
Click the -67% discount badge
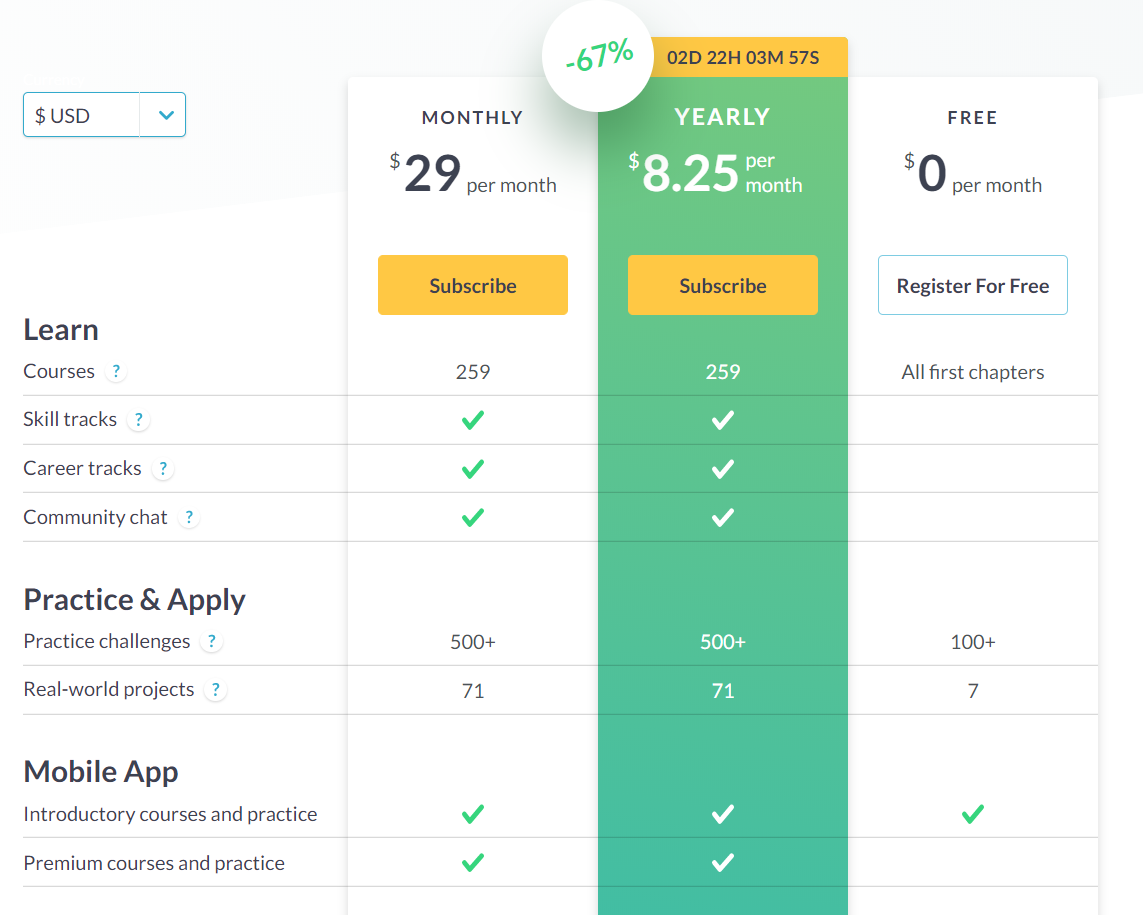click(598, 56)
